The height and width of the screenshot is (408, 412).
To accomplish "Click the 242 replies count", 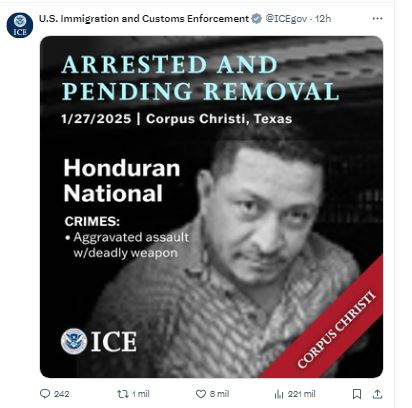I will click(61, 394).
